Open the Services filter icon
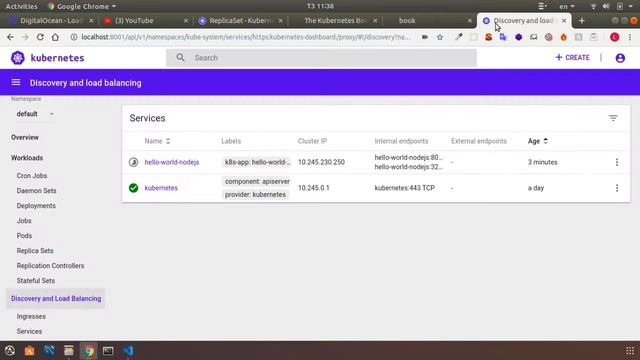This screenshot has width=640, height=360. 613,118
